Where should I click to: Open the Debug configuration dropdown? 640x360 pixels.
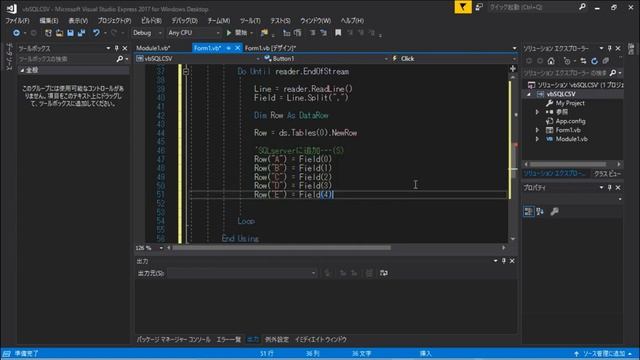tap(147, 33)
